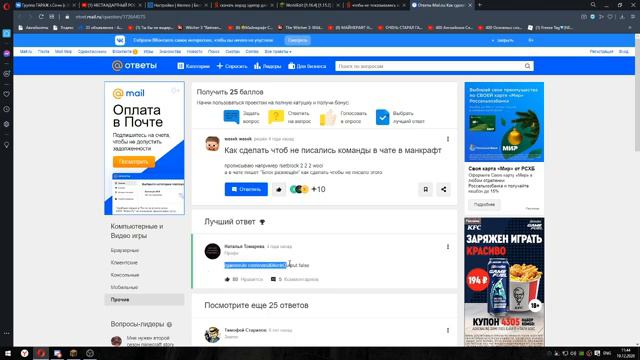
Task: Open comments on the best answer
Action: 294,279
